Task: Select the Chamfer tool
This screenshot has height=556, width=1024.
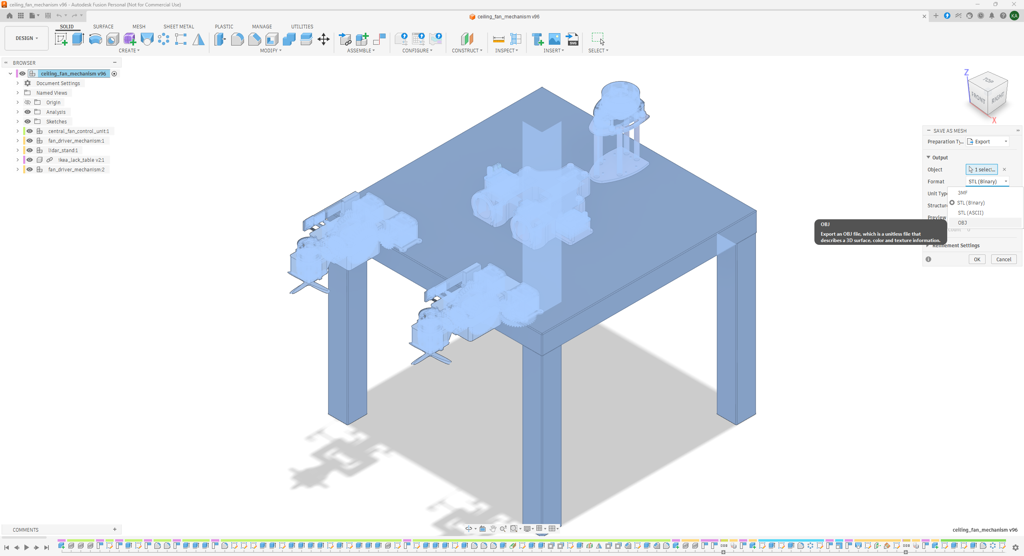Action: coord(255,39)
